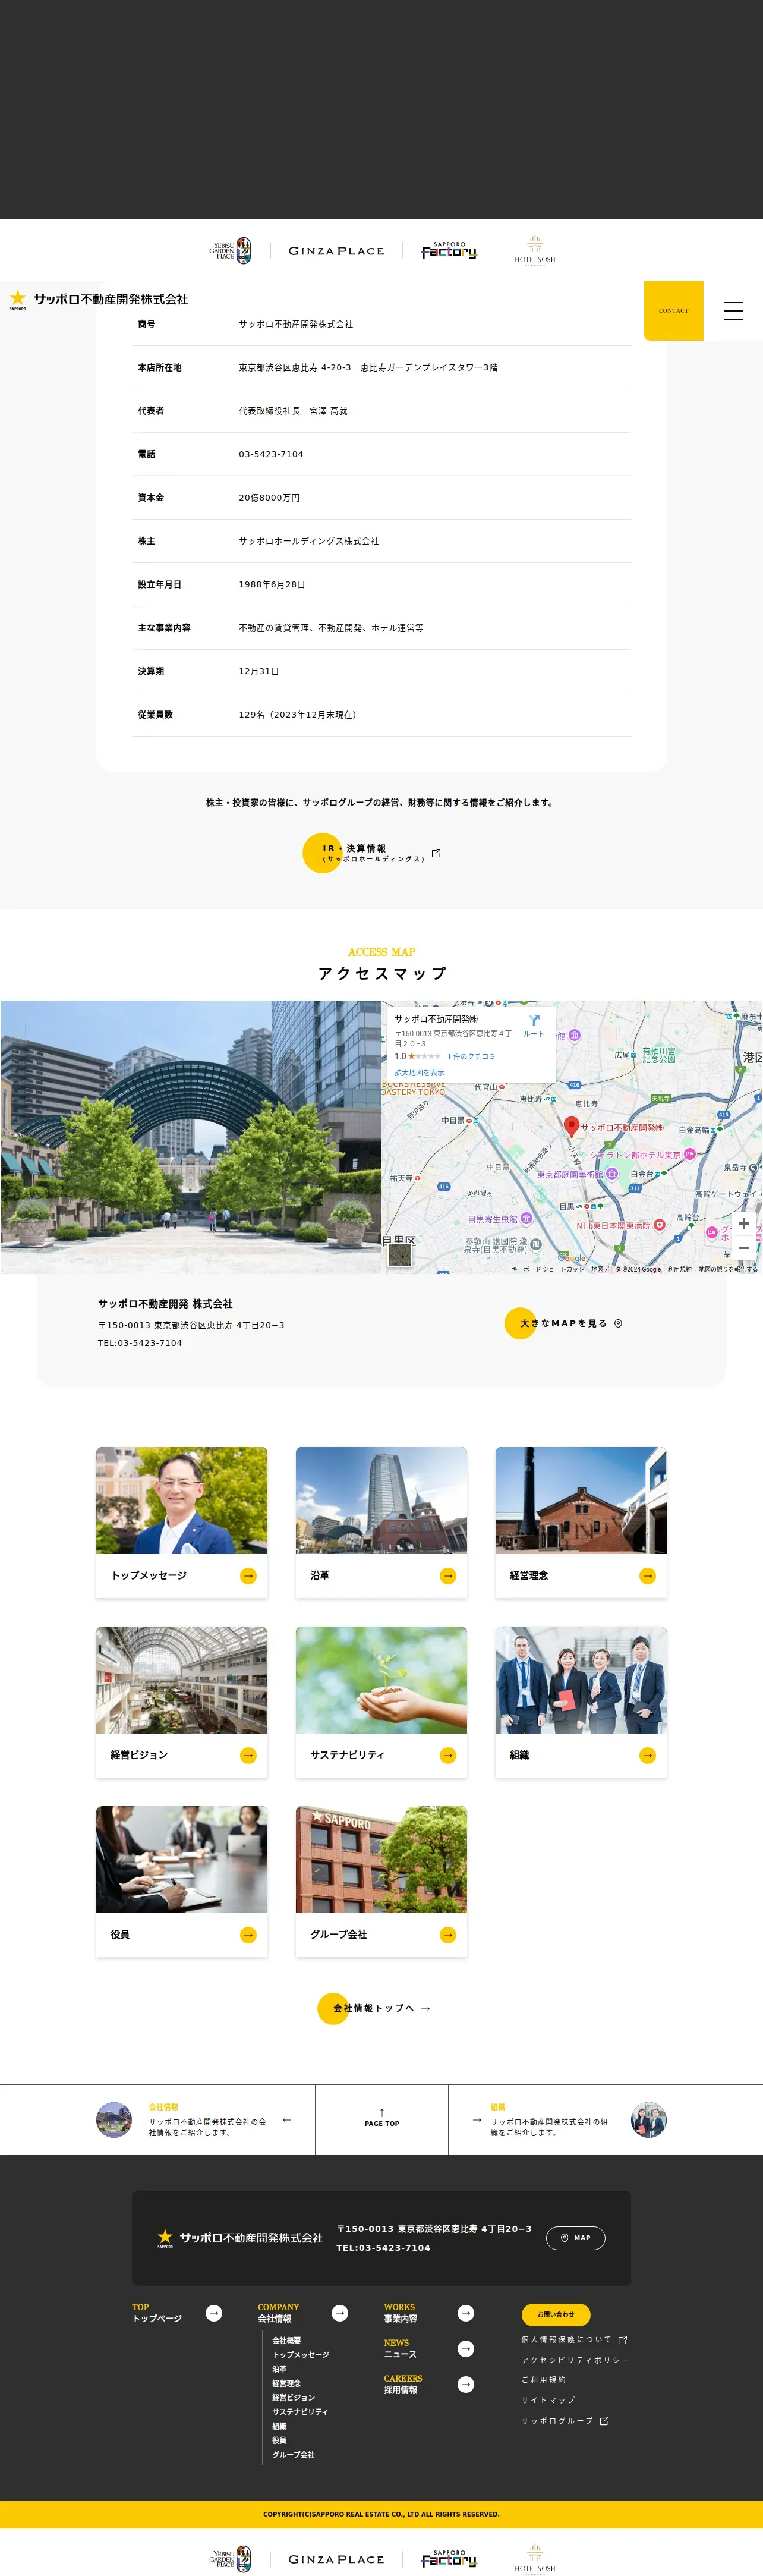Open 拡大地図を表示 link on the map
The width and height of the screenshot is (763, 2576).
coord(419,1072)
